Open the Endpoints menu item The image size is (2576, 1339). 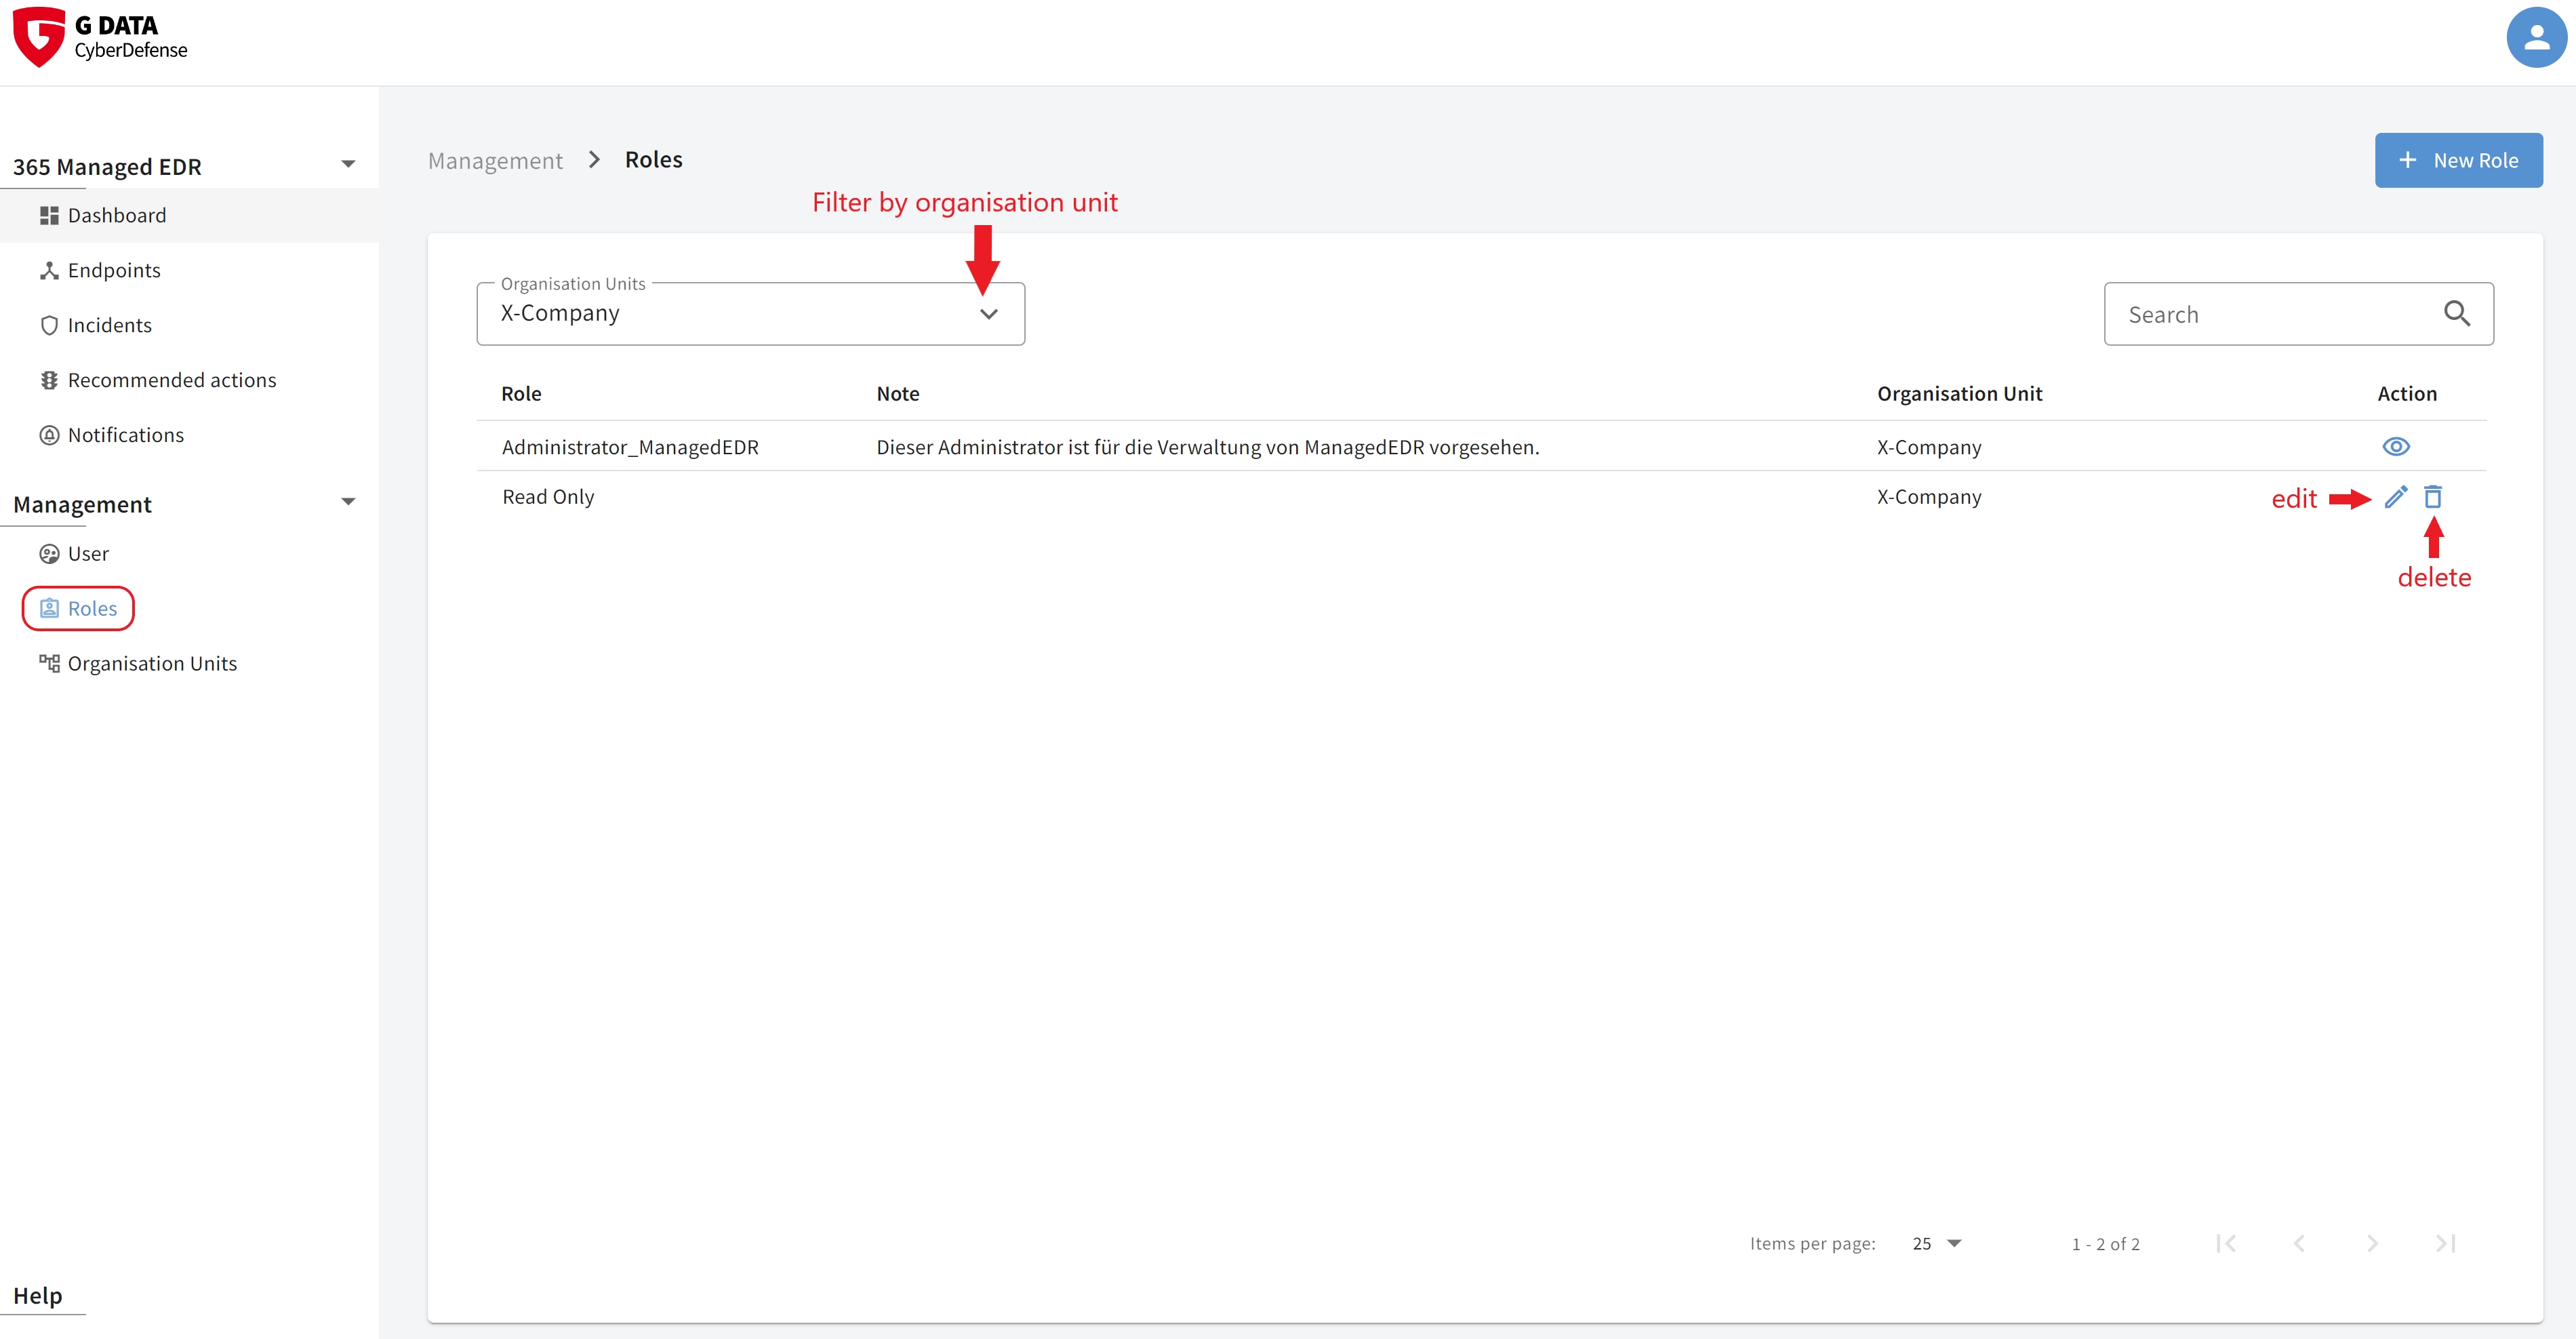coord(189,270)
